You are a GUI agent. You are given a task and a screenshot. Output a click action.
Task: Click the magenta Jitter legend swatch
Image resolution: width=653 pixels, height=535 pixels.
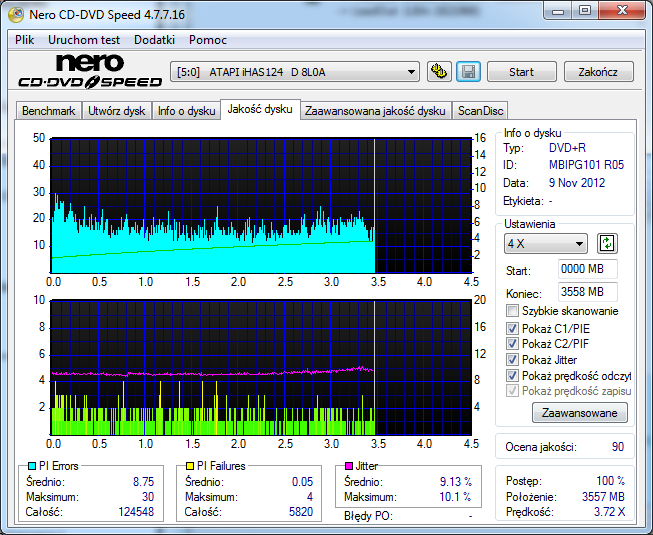tap(349, 465)
